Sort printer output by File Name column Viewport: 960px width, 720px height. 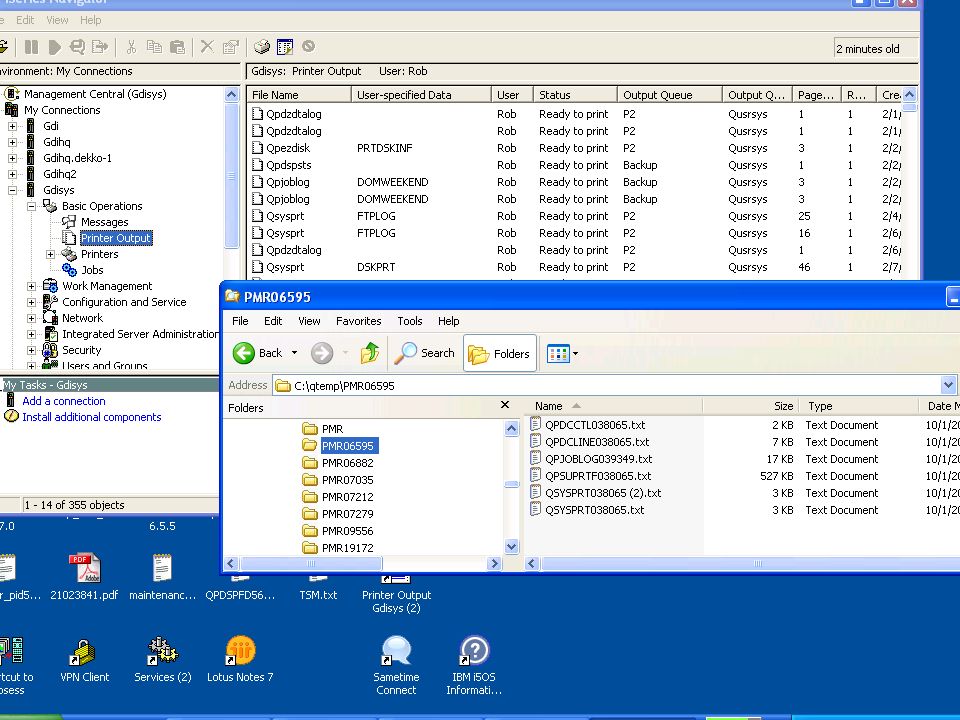(299, 95)
